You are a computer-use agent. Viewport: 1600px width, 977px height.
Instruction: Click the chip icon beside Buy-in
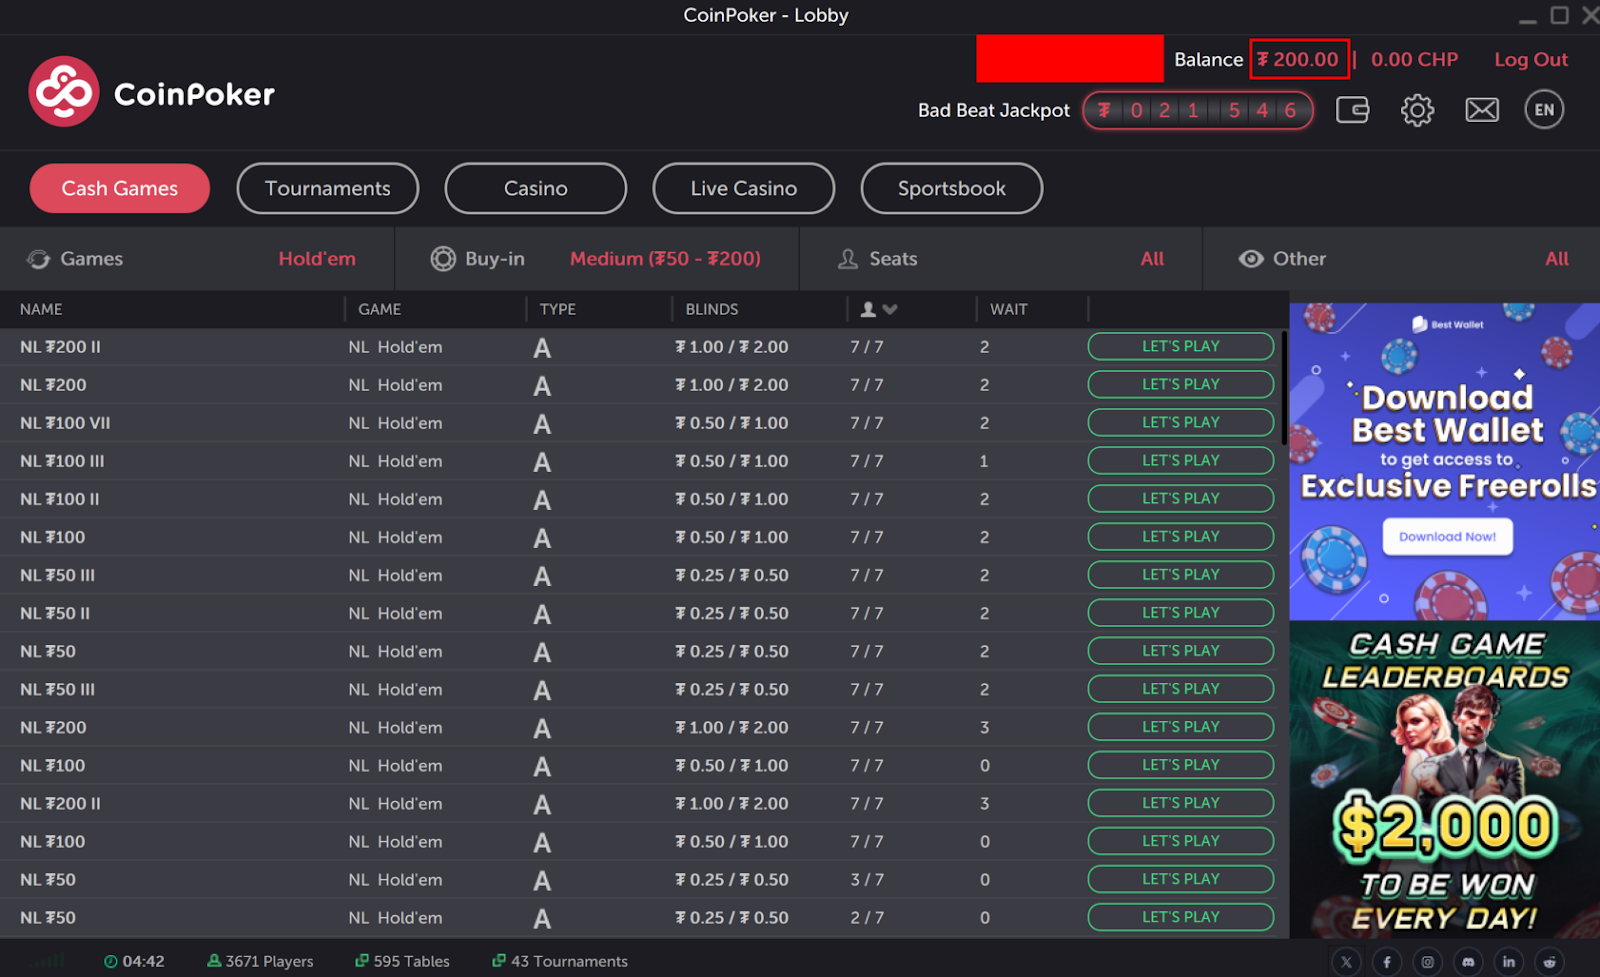[x=443, y=259]
